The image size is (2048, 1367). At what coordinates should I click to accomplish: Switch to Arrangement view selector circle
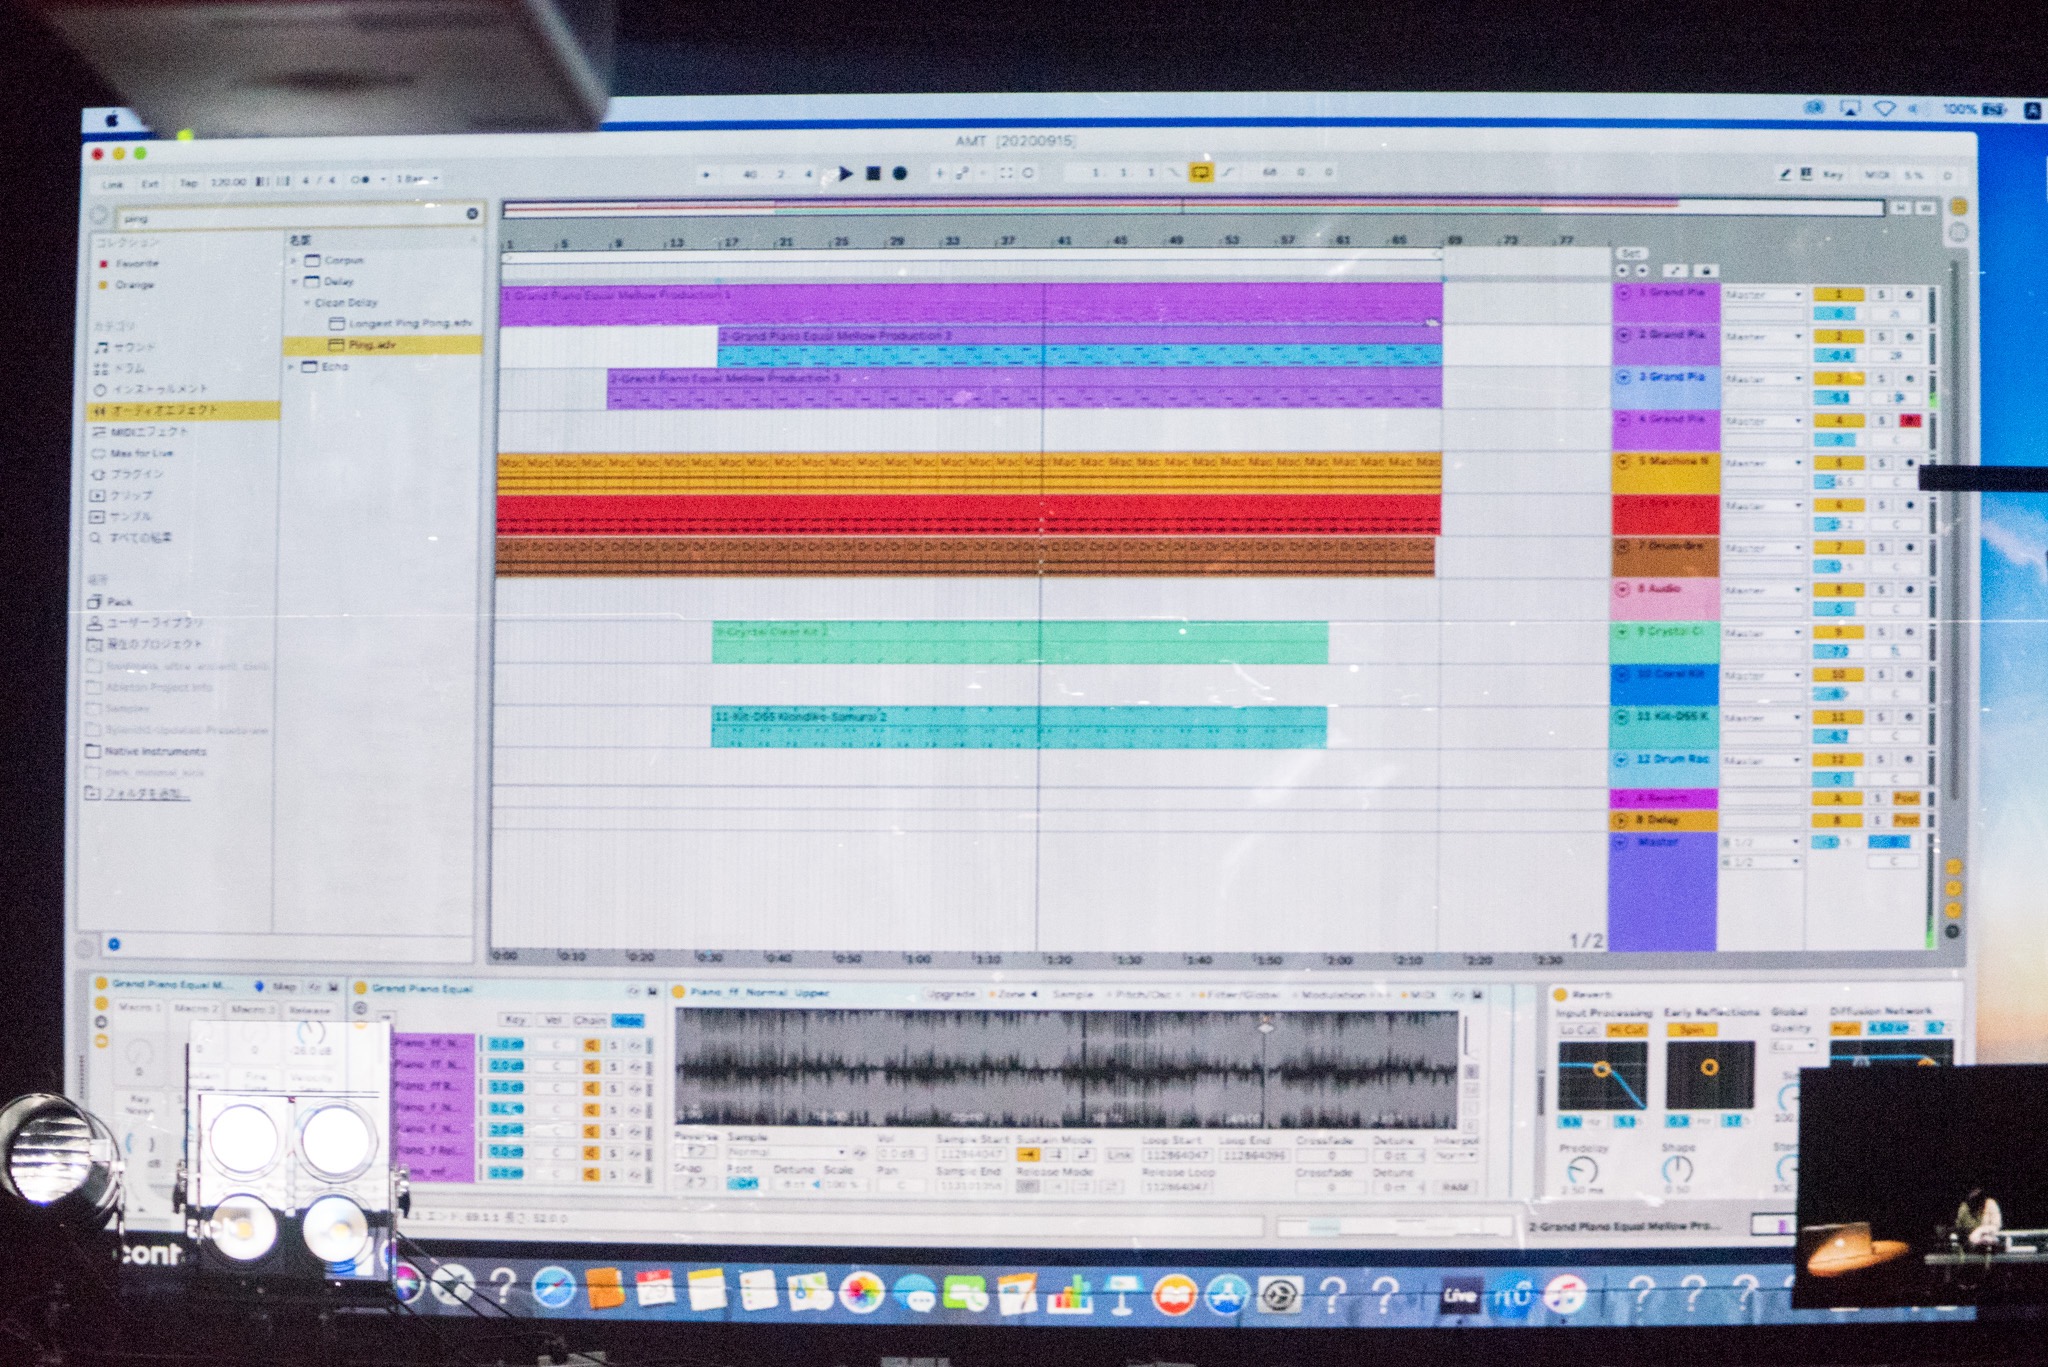tap(1958, 207)
